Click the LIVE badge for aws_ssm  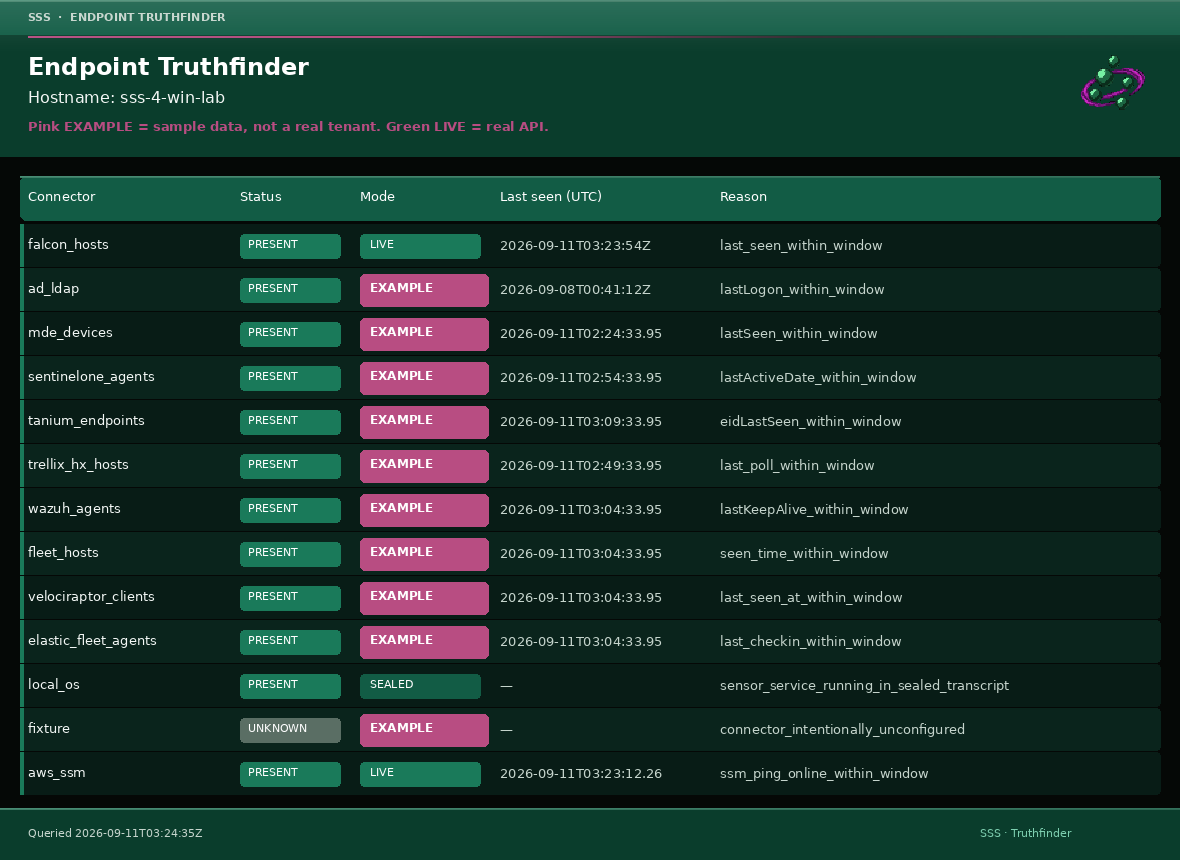420,774
